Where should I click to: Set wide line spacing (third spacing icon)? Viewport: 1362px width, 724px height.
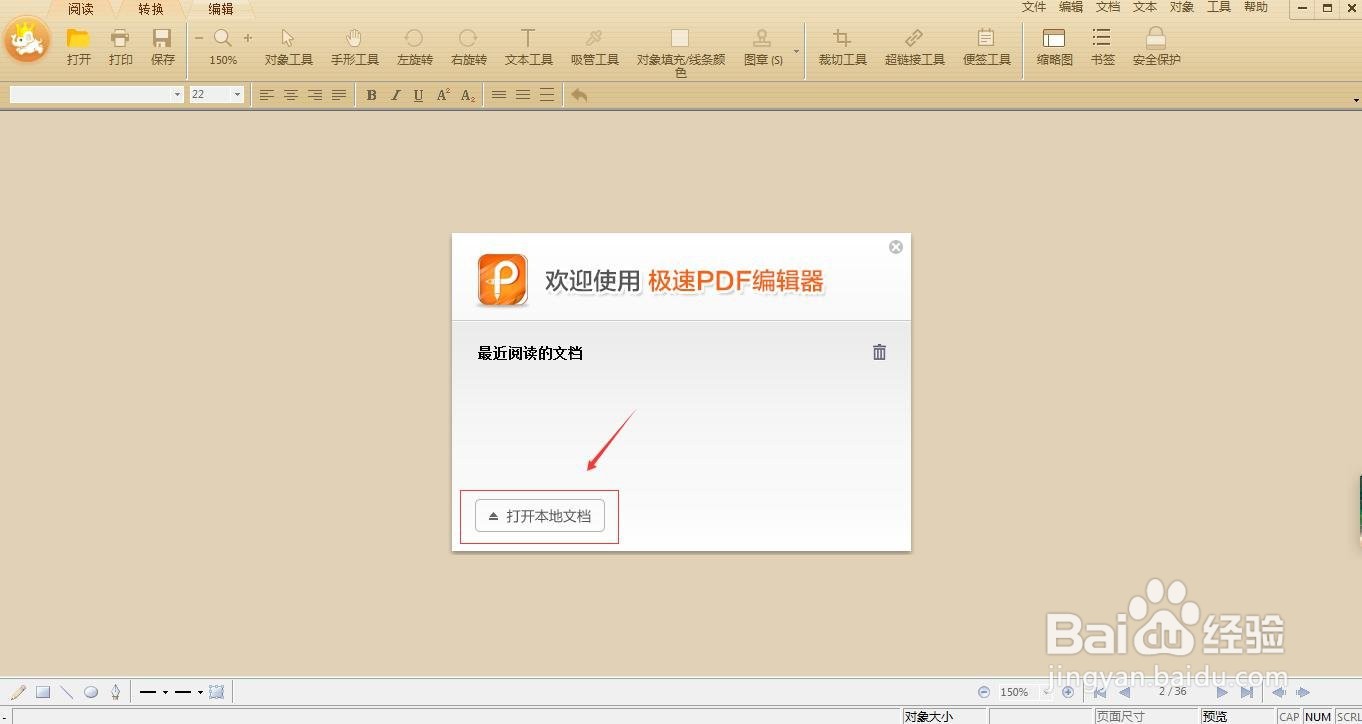coord(547,95)
